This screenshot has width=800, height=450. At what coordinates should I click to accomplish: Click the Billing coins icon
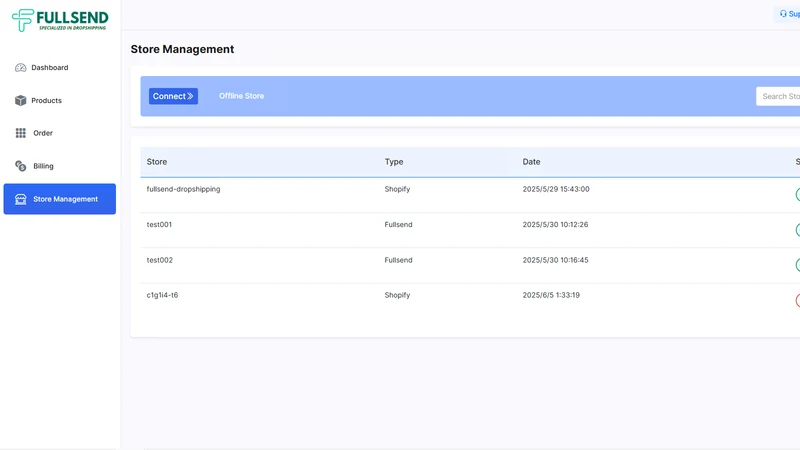click(20, 166)
